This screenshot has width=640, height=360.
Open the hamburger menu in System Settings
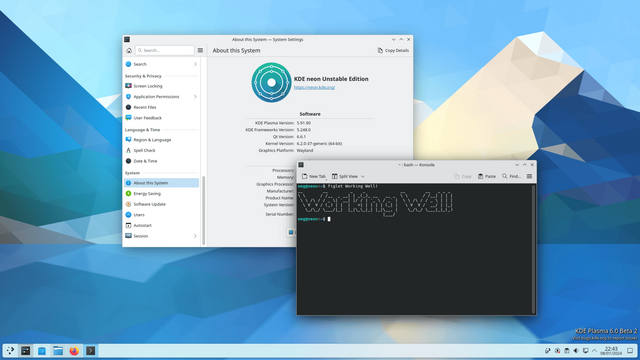click(200, 50)
